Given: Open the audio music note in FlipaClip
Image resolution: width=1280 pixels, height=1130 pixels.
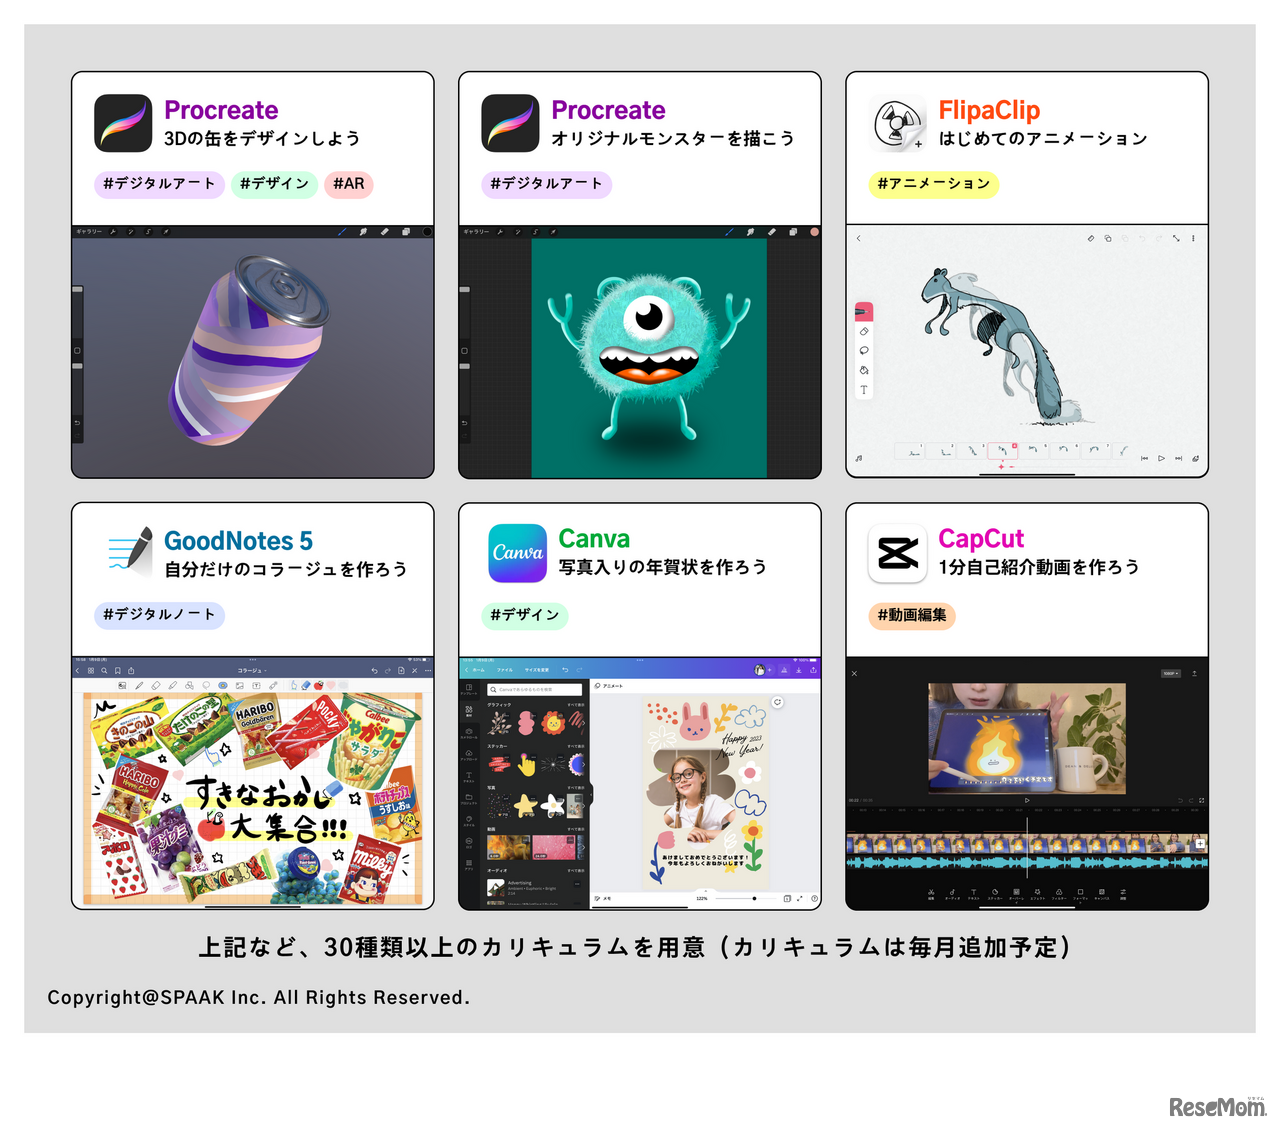Looking at the screenshot, I should (859, 458).
